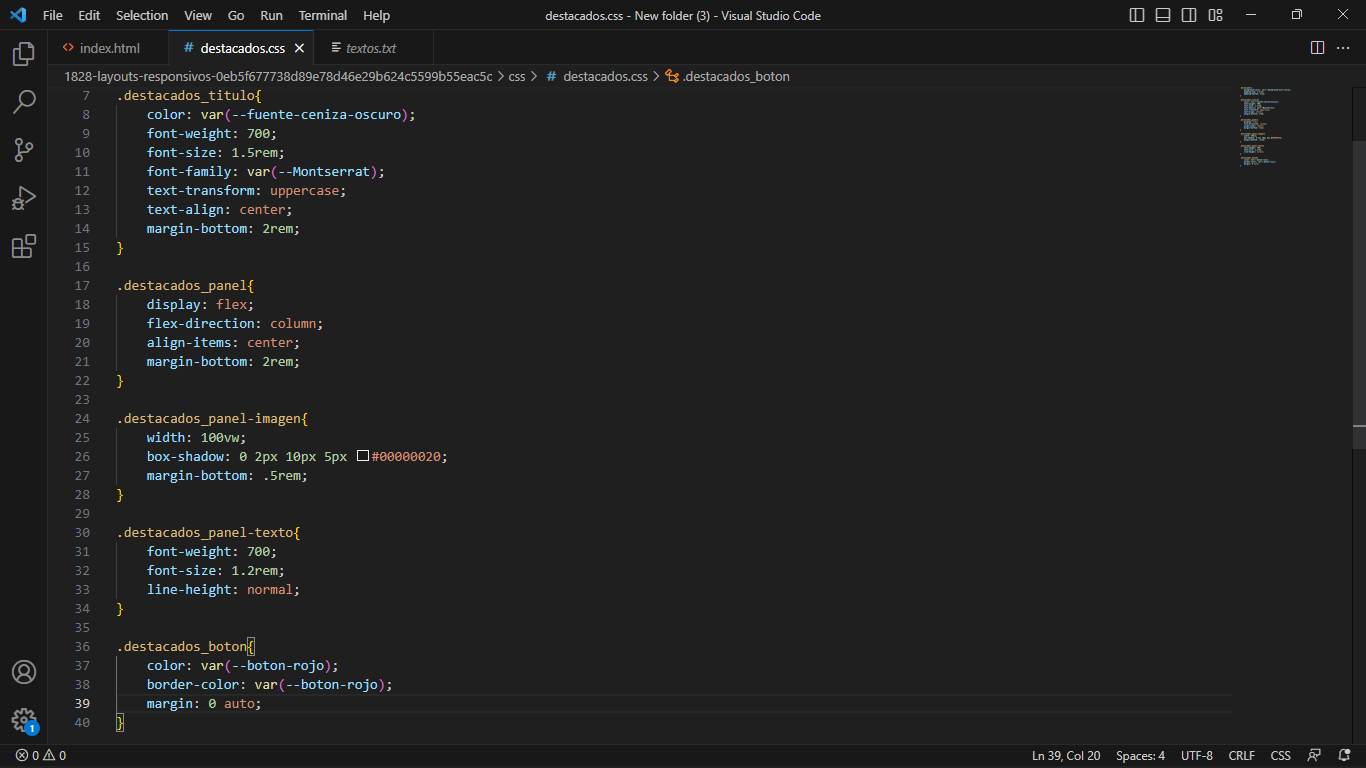This screenshot has width=1366, height=768.
Task: Click the box-shadow color swatch #00000020
Action: [x=363, y=457]
